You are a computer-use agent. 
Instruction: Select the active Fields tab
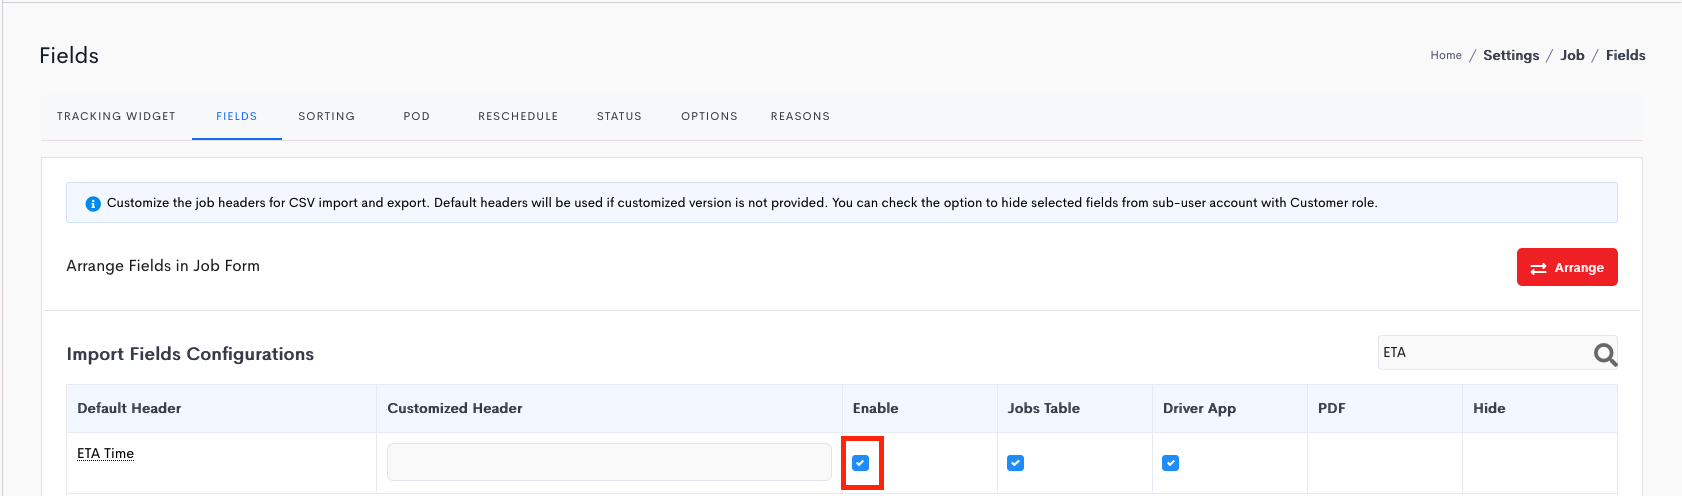[237, 116]
